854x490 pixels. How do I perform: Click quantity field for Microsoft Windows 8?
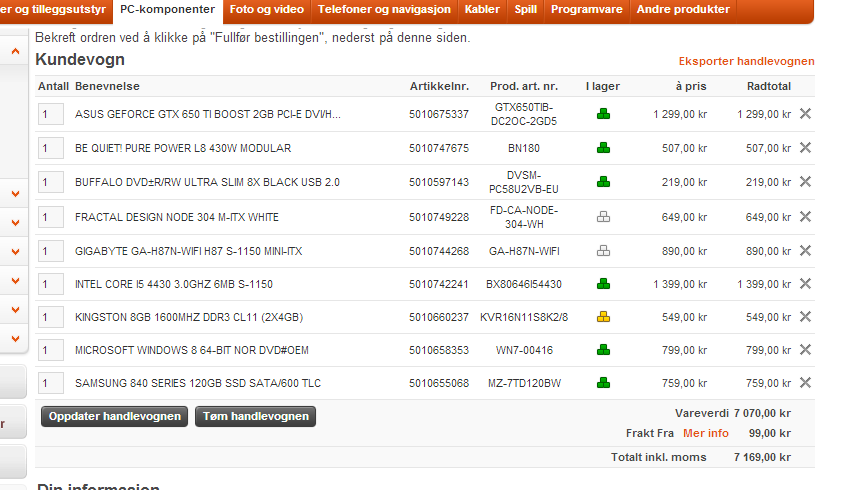[51, 350]
